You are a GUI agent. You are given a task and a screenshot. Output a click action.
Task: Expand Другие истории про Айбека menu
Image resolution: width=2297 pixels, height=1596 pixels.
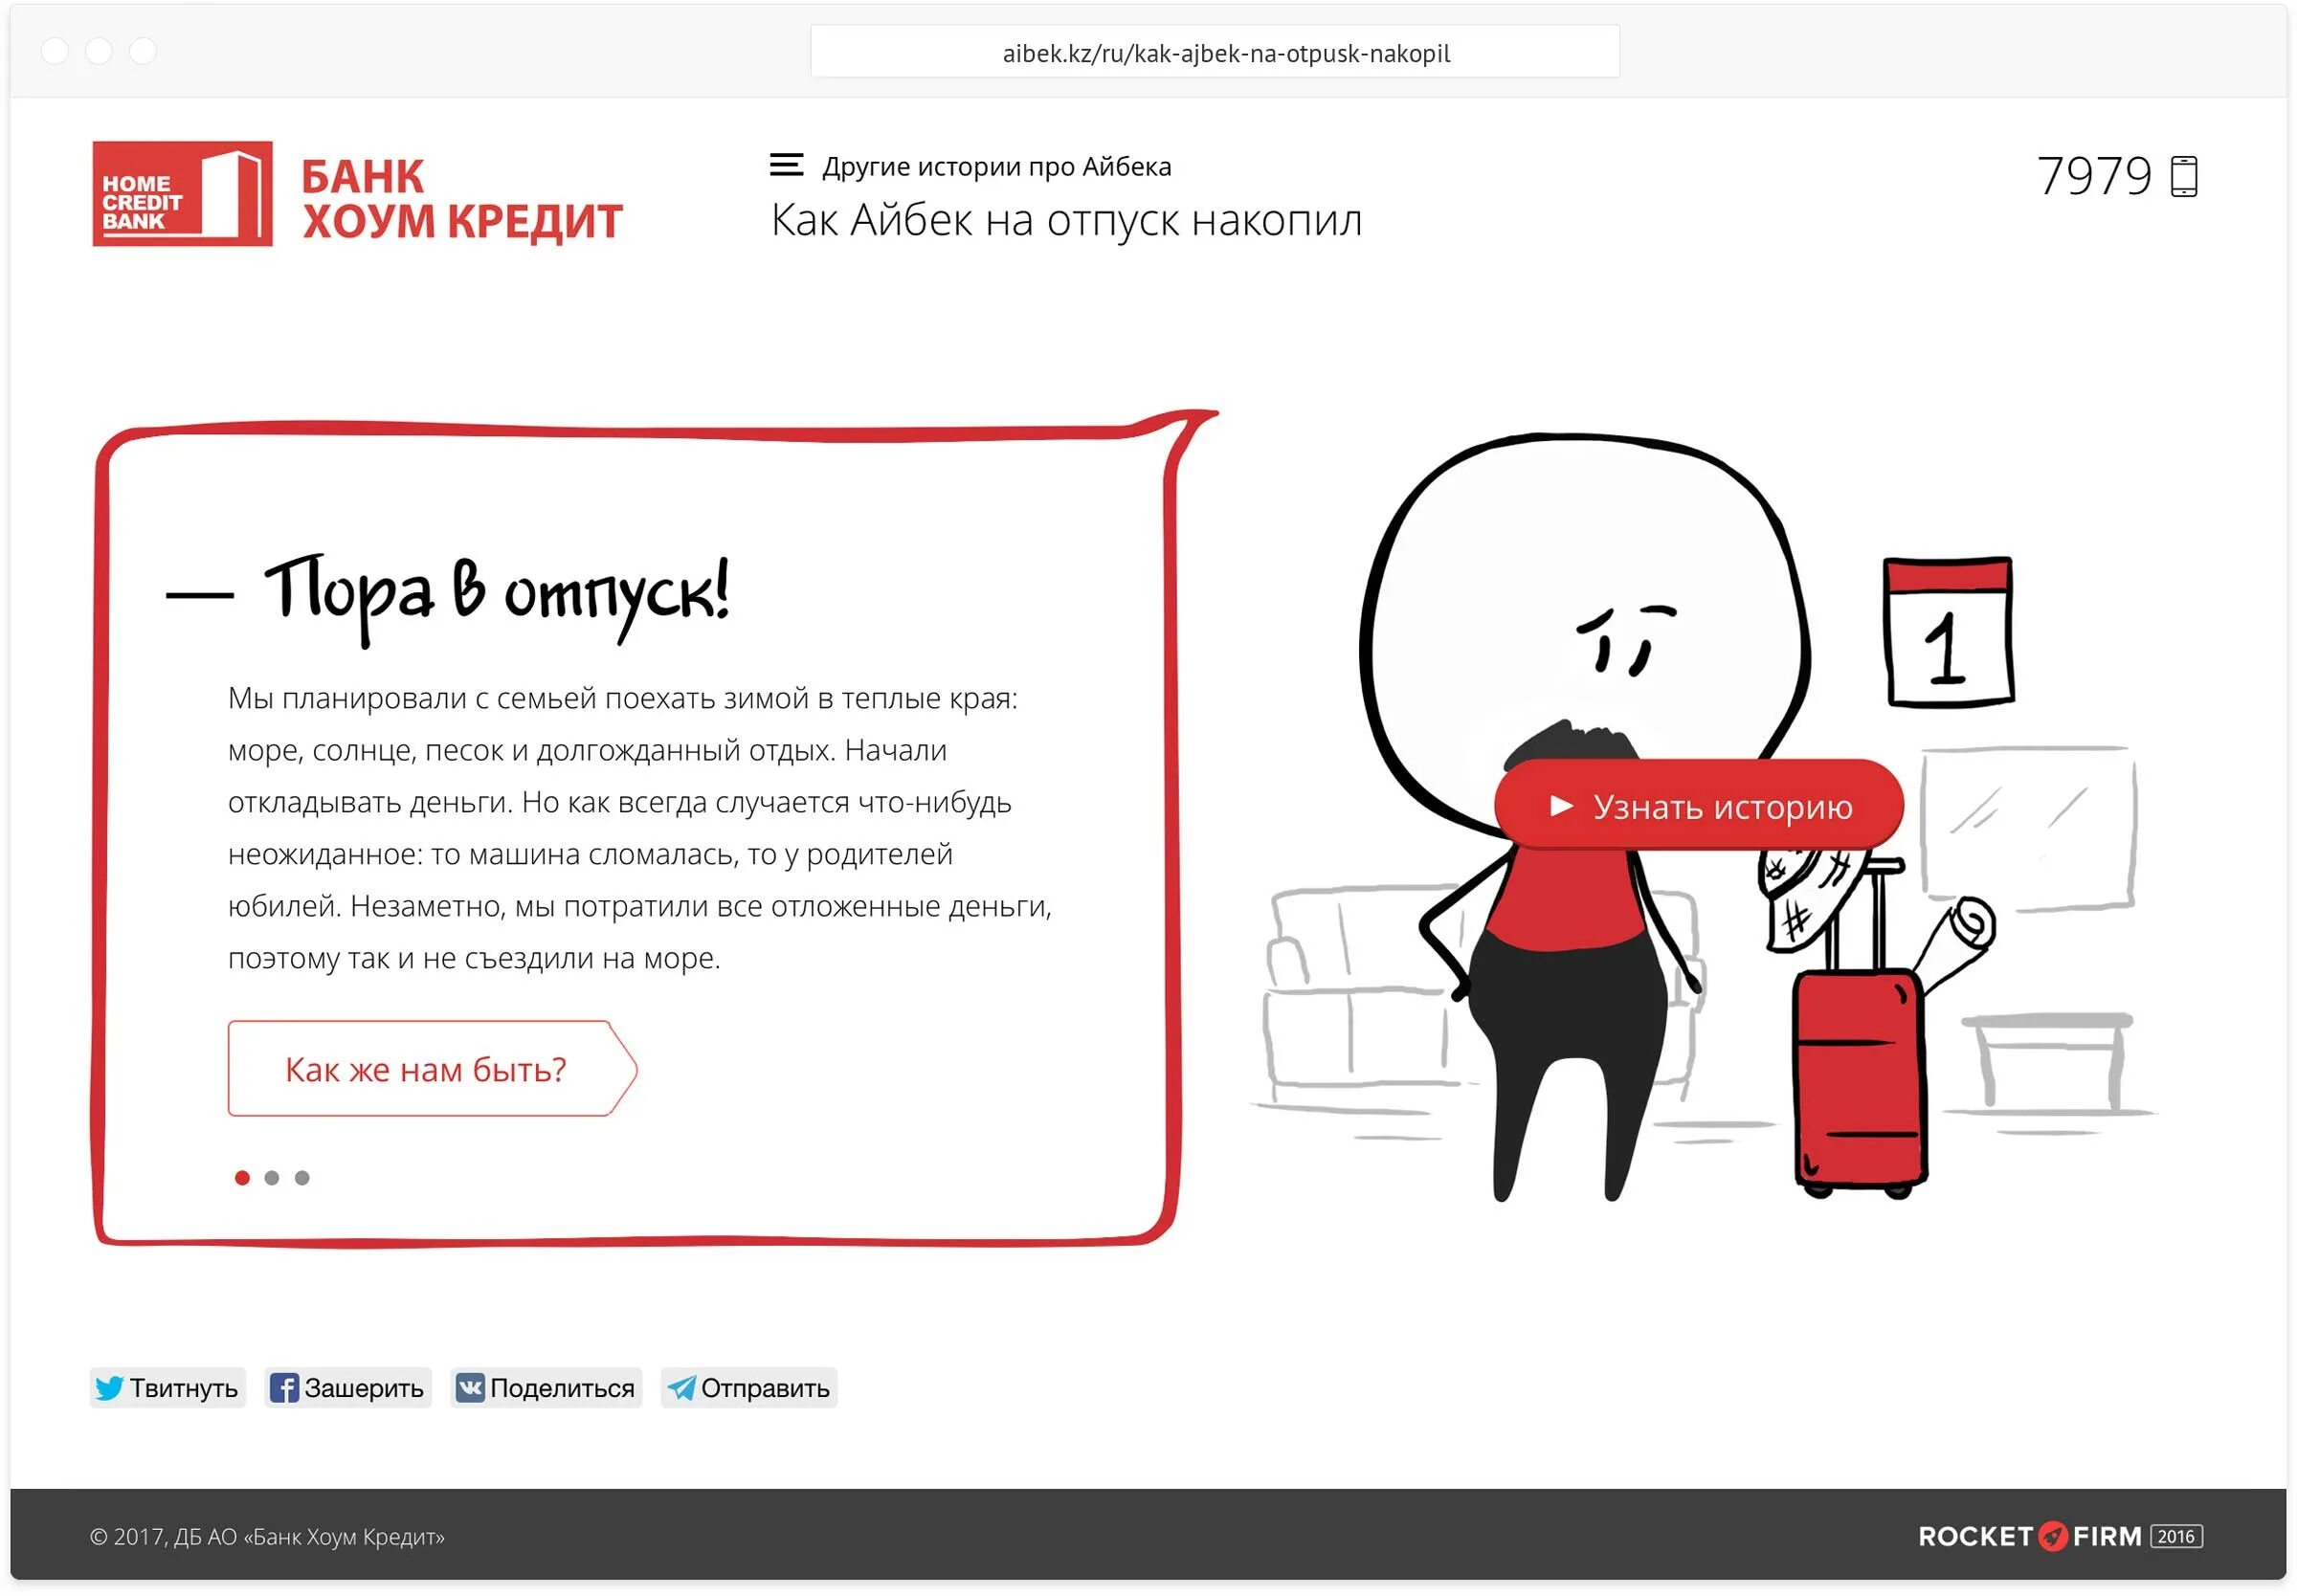tap(995, 166)
